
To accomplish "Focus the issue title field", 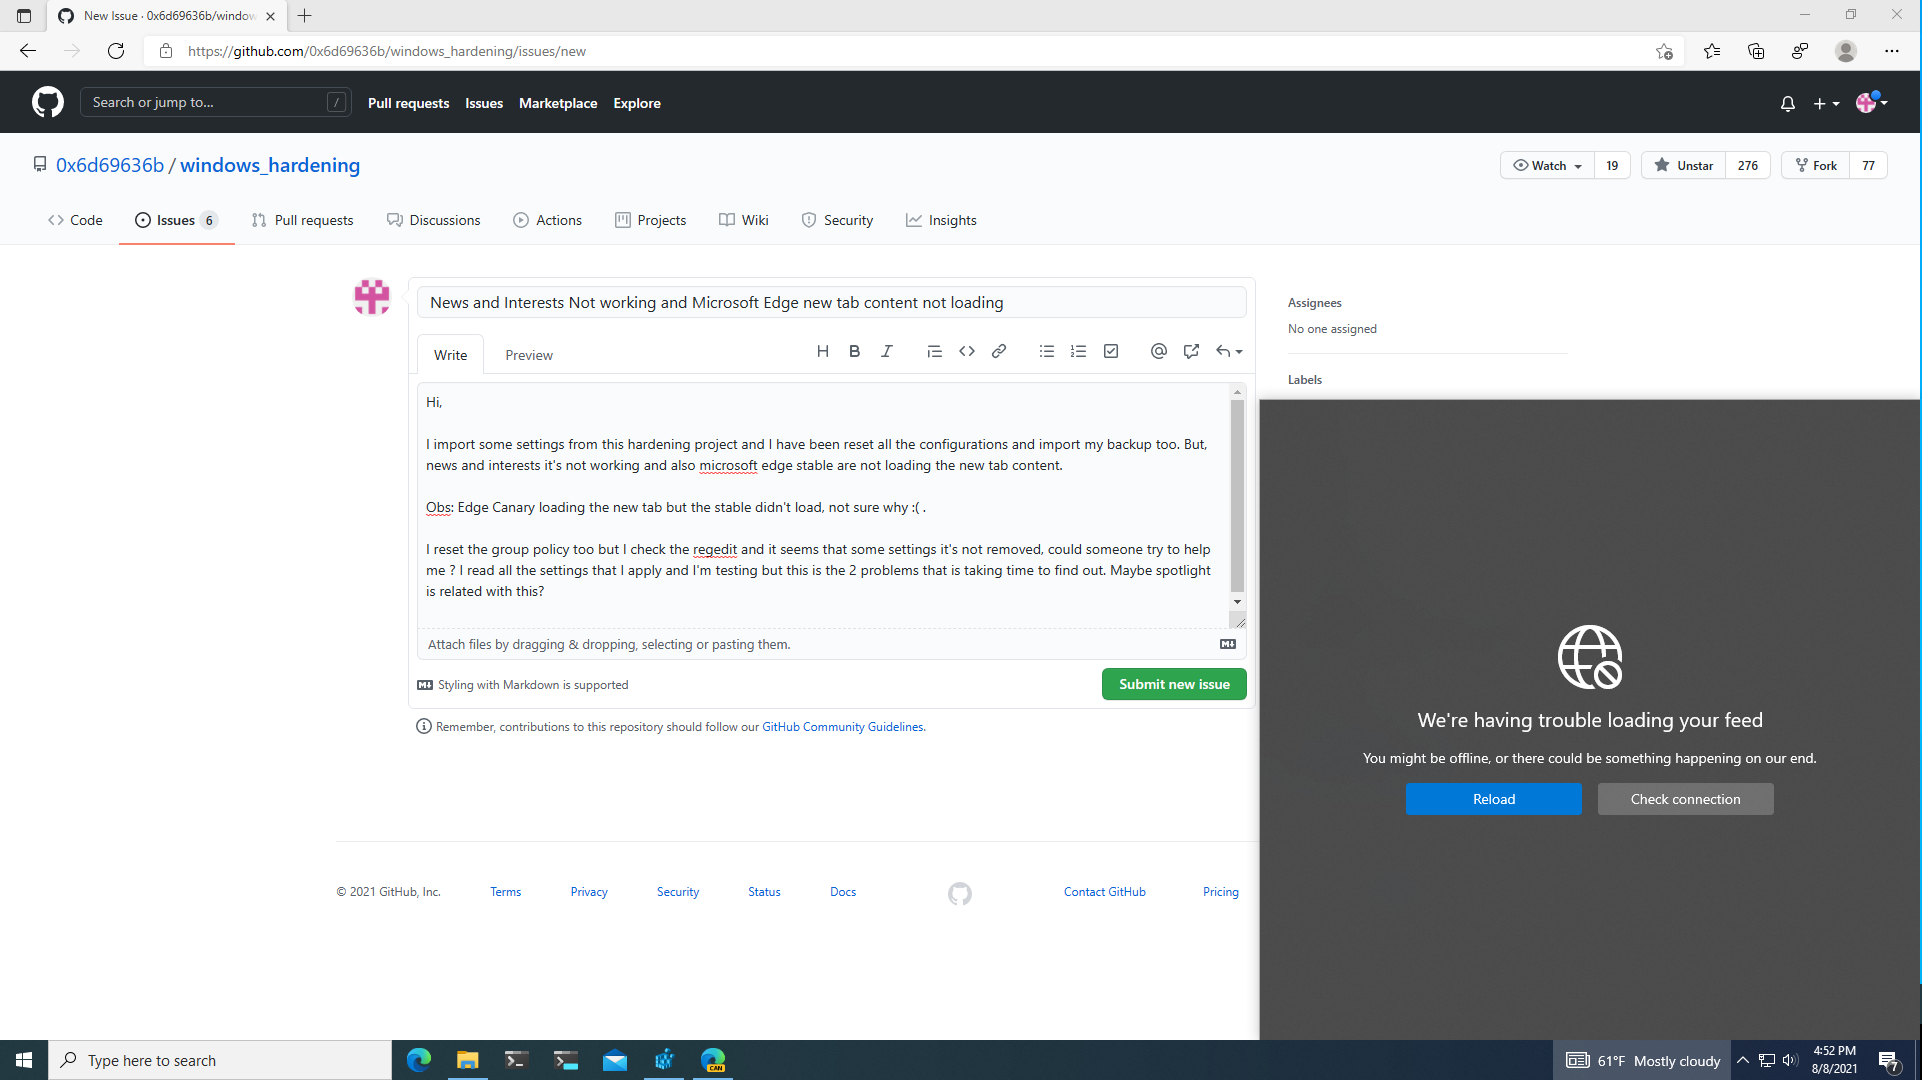I will click(831, 302).
